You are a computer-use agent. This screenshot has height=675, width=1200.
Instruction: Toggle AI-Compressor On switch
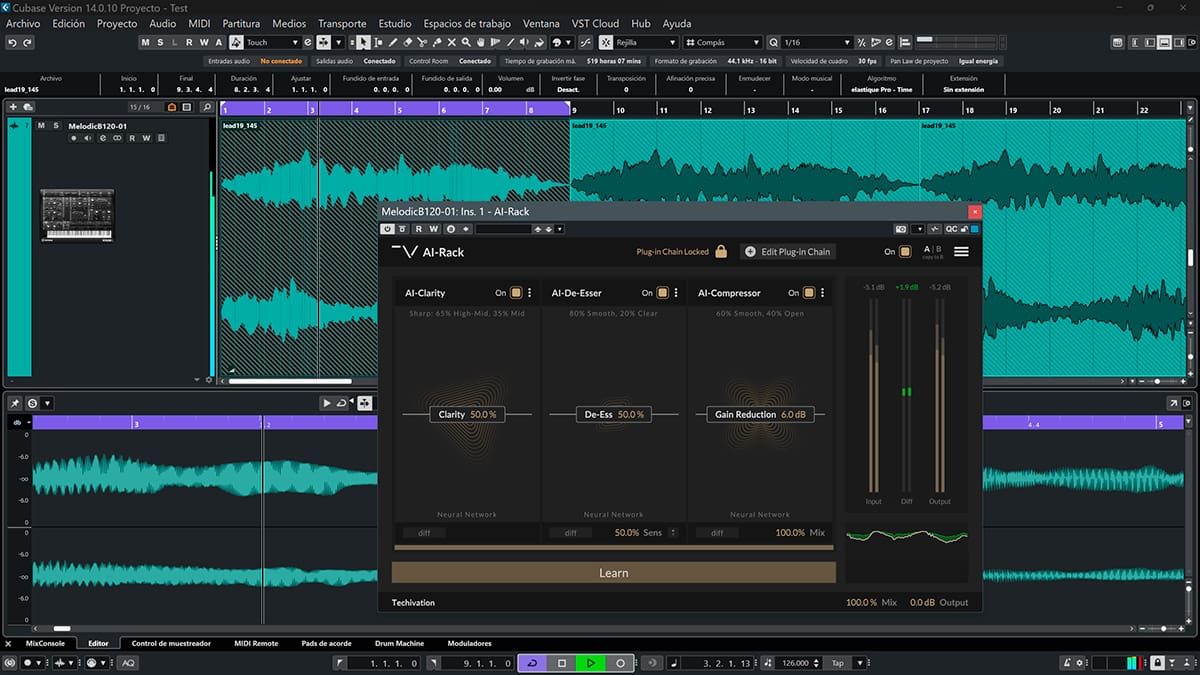click(808, 293)
